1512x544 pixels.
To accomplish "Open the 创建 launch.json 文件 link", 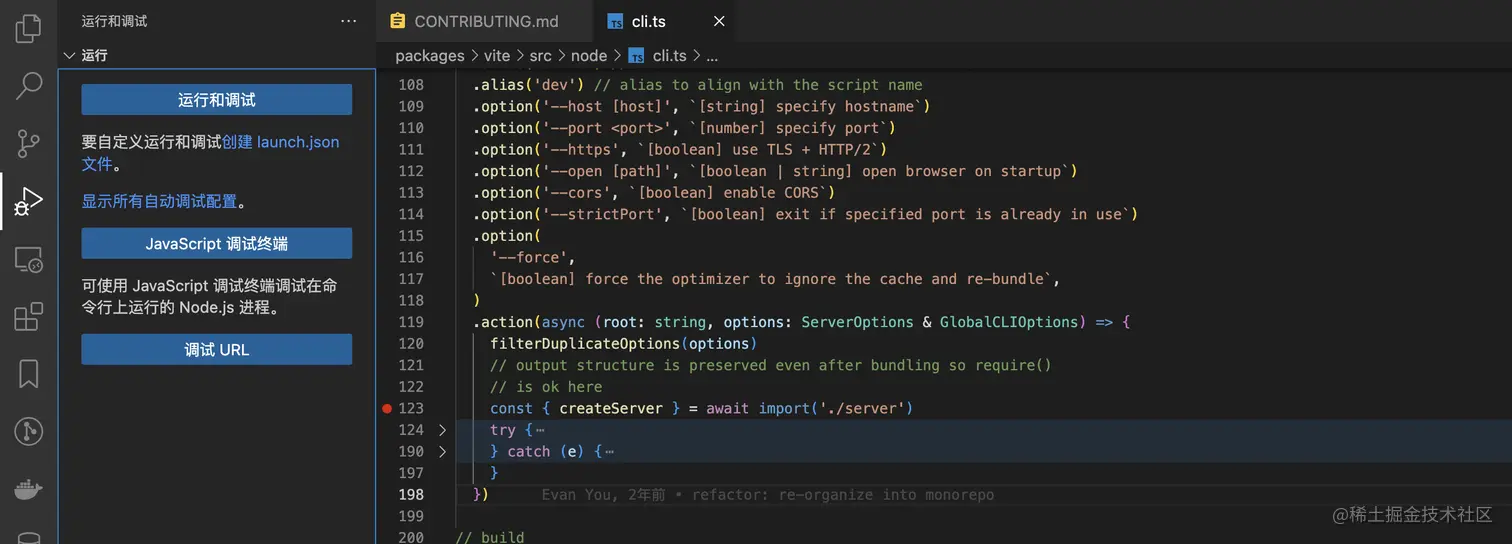I will click(x=281, y=142).
